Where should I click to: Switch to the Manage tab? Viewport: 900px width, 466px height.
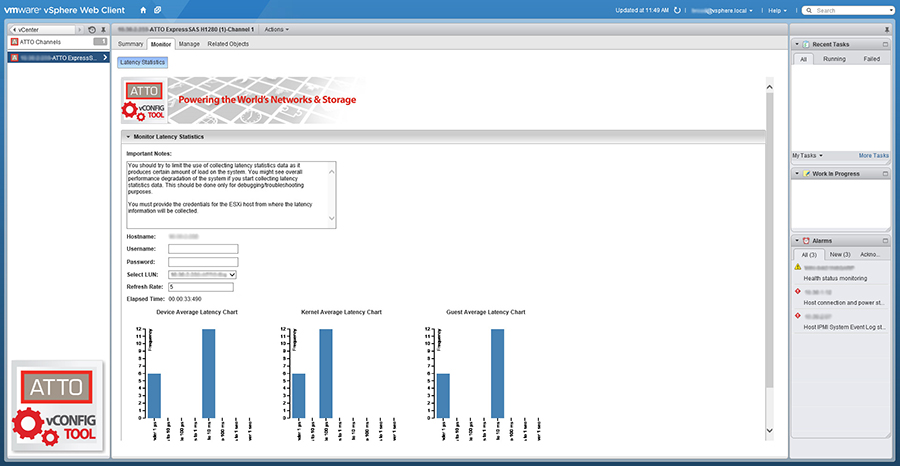click(x=189, y=44)
